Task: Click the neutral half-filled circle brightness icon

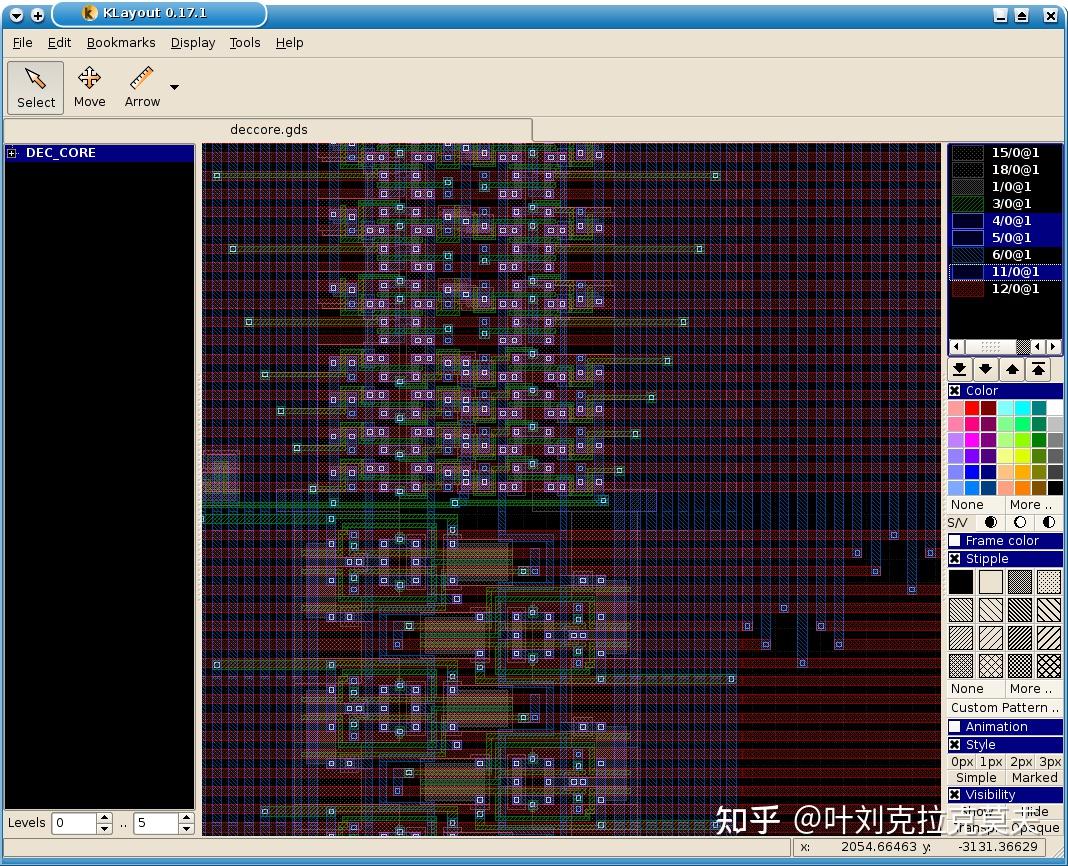Action: [x=1048, y=523]
